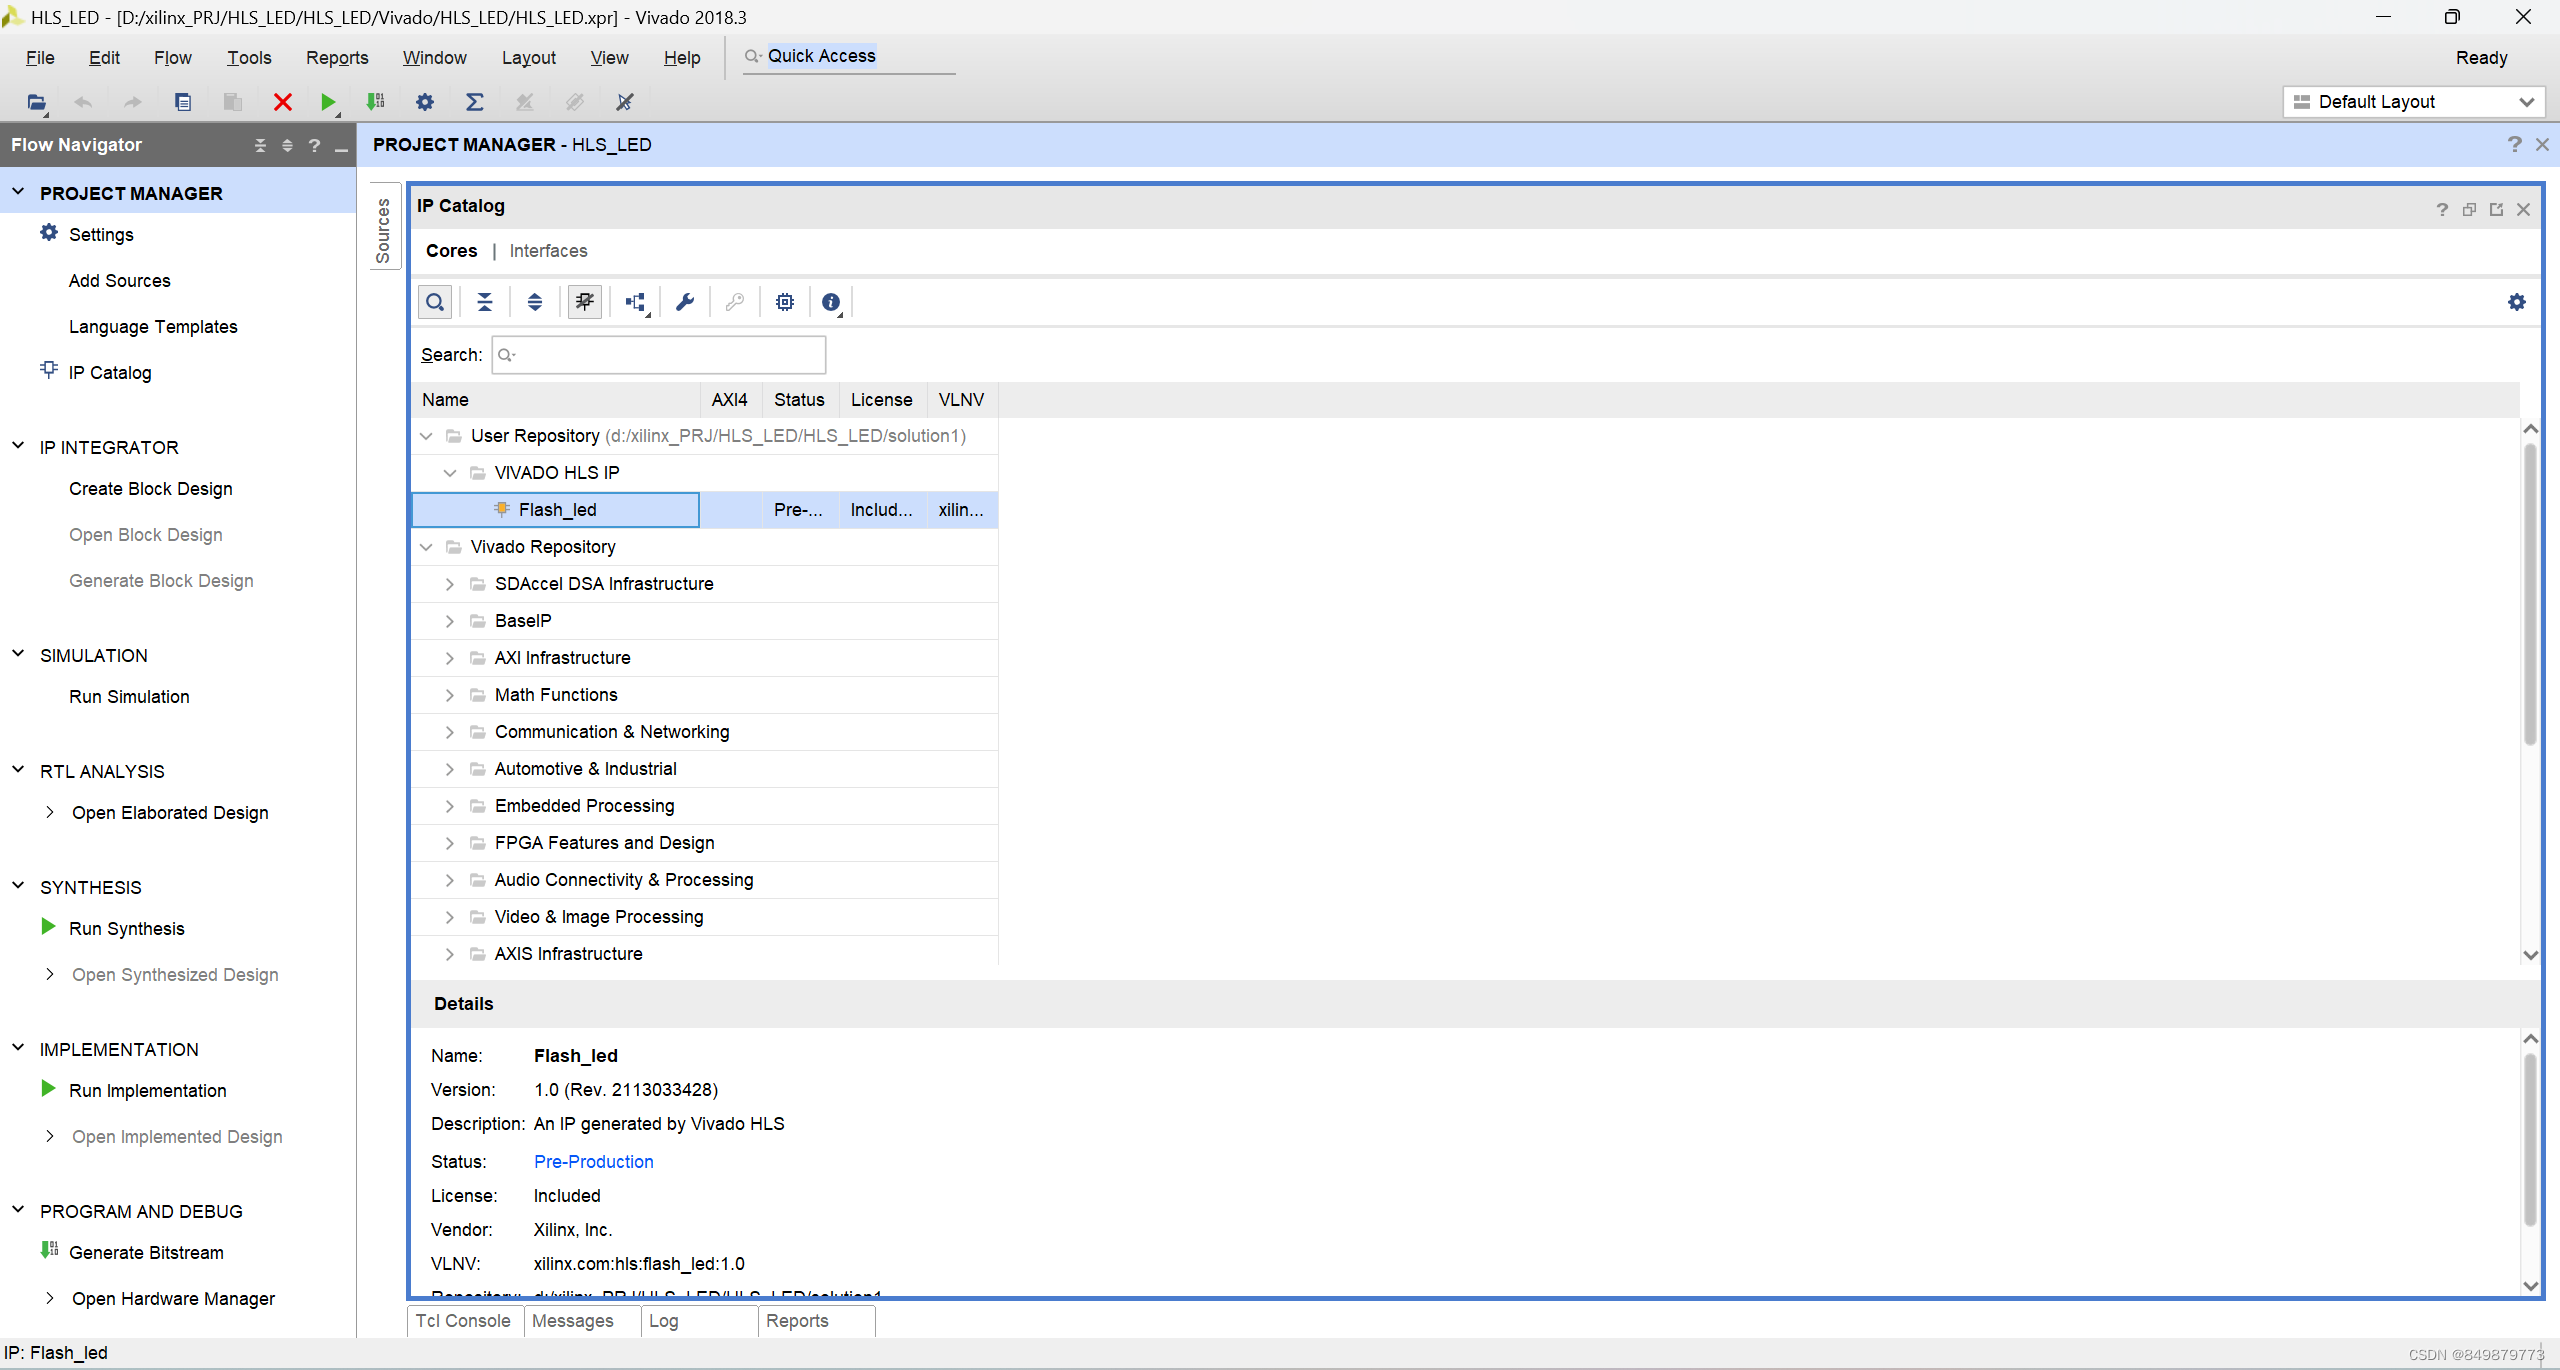Click the hierarchy view icon in IP Catalog
This screenshot has height=1370, width=2560.
(x=636, y=302)
